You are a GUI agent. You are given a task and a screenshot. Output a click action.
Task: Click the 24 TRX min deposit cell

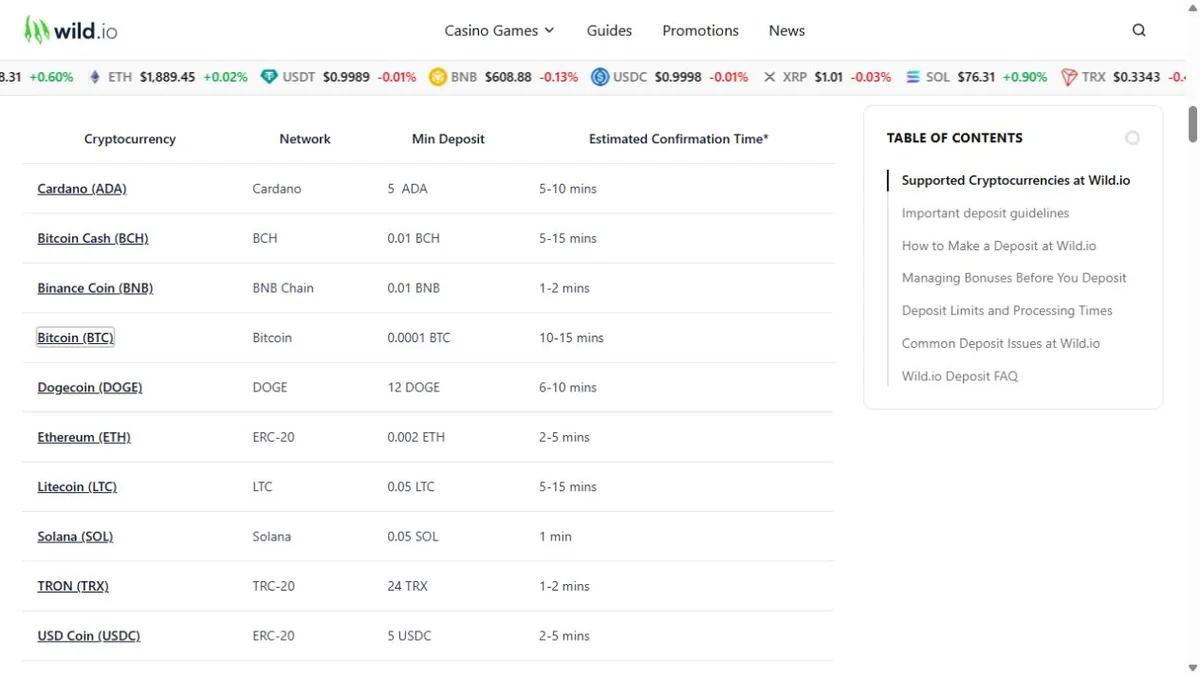(x=407, y=586)
